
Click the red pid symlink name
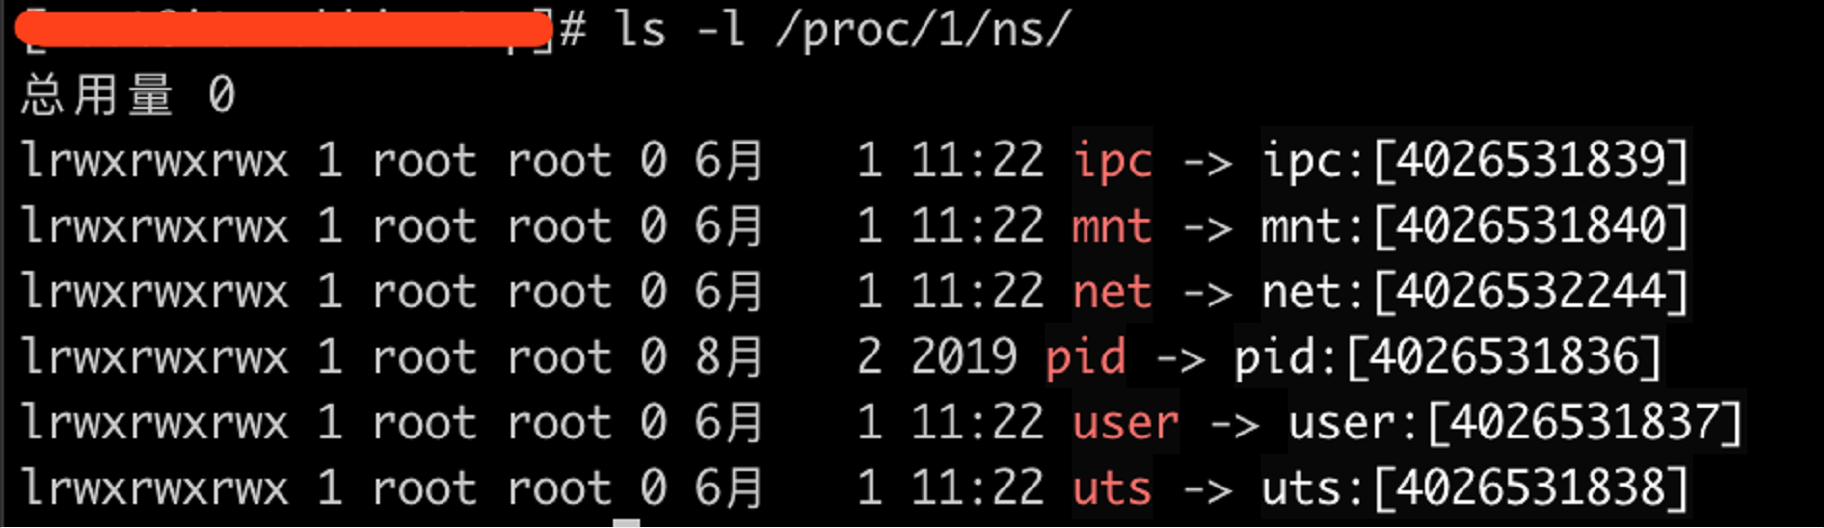[1085, 358]
